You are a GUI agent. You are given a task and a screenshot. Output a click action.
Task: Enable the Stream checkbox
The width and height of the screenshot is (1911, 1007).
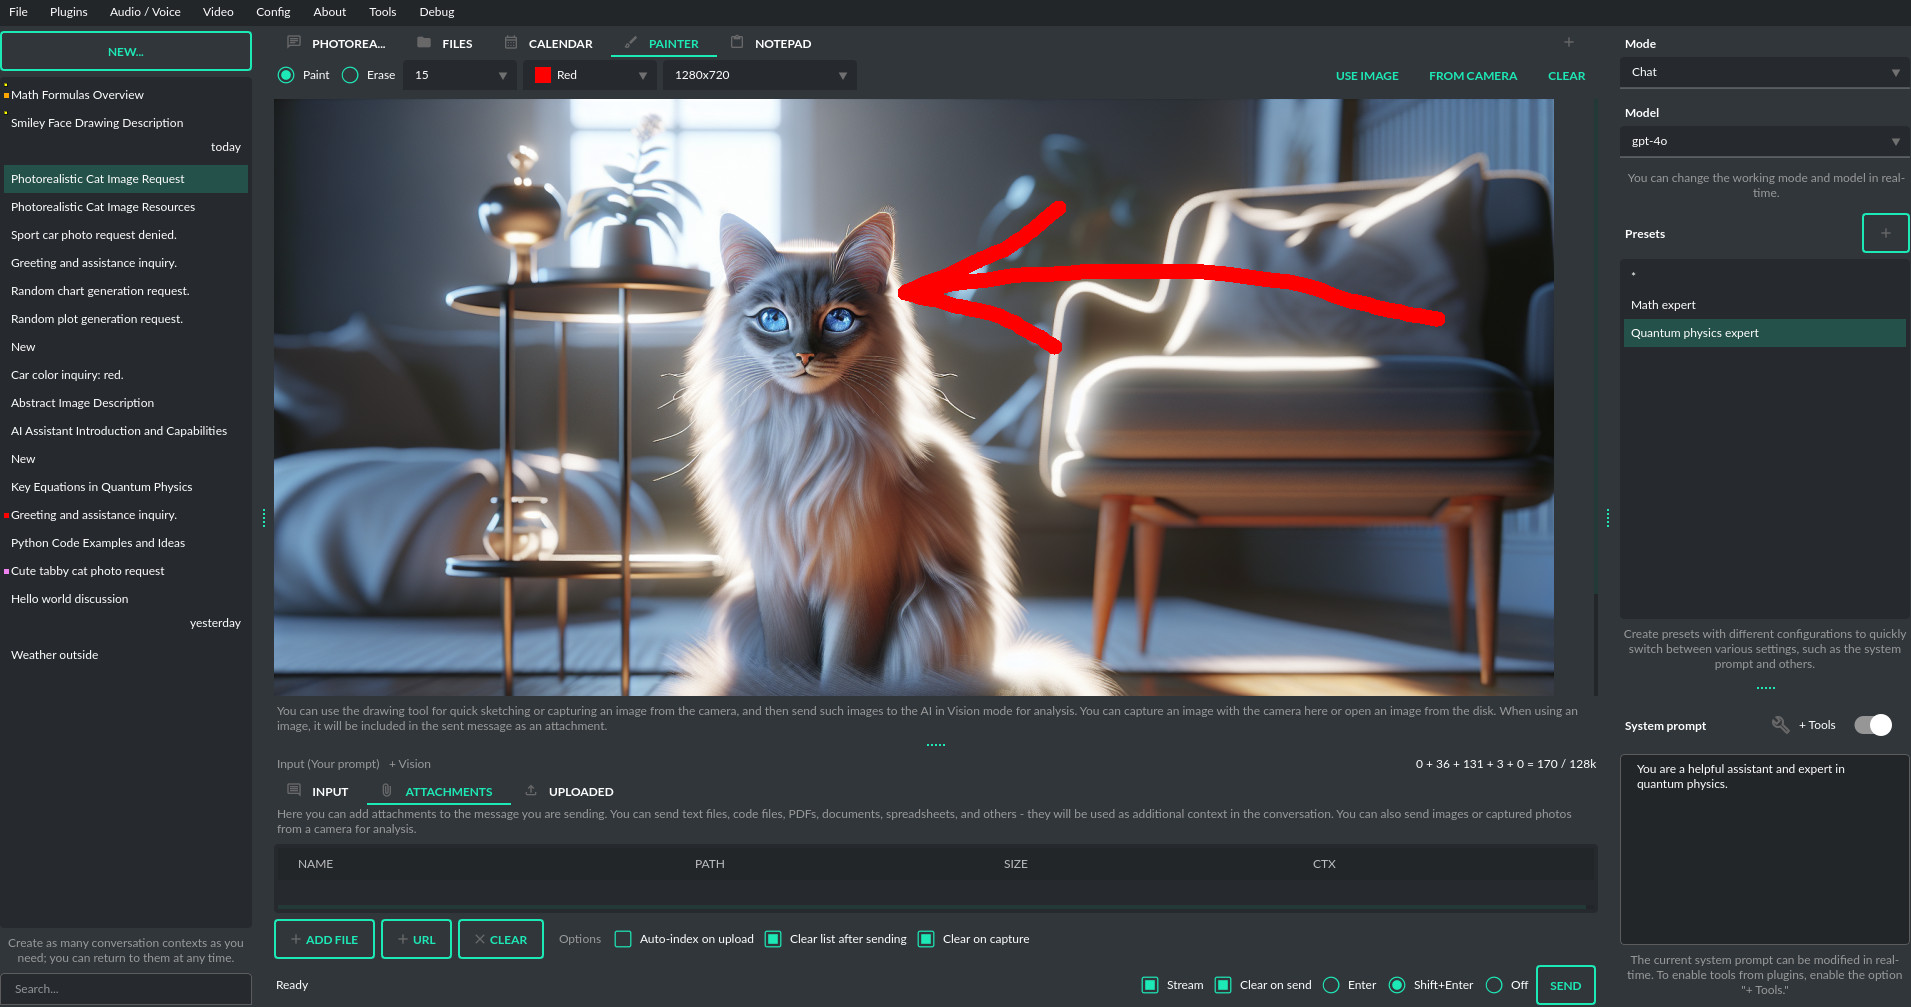point(1149,985)
